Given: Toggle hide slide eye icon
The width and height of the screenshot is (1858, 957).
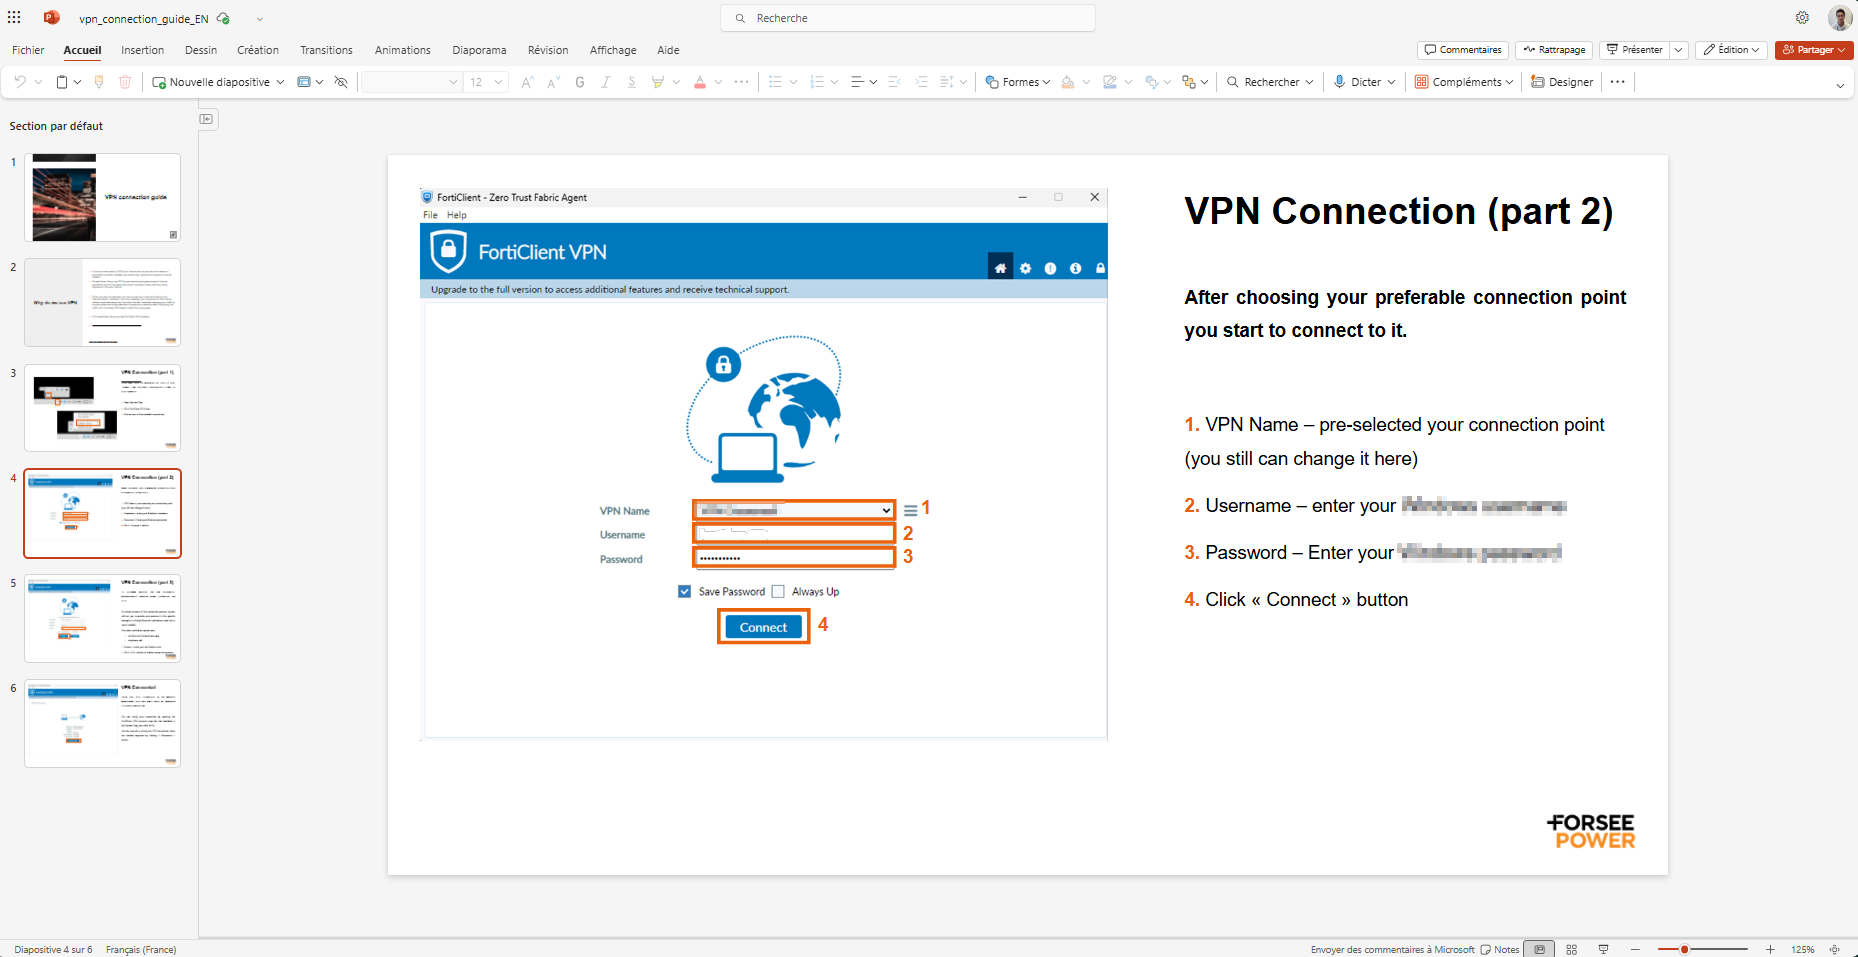Looking at the screenshot, I should coord(341,82).
